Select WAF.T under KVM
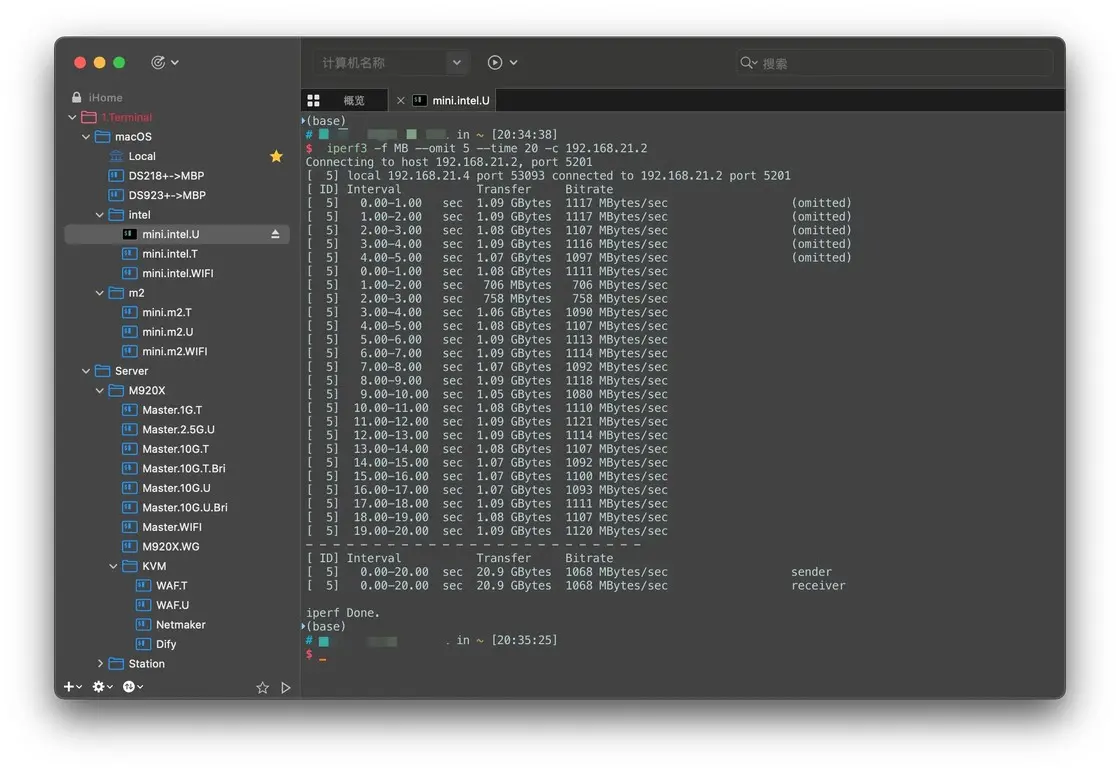Image resolution: width=1120 pixels, height=771 pixels. click(x=172, y=586)
